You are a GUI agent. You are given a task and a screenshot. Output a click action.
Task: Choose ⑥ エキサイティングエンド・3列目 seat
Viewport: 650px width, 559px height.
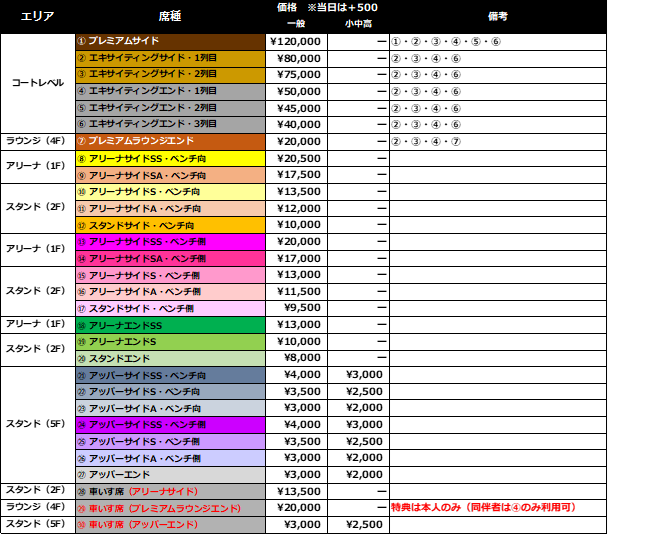tap(170, 125)
